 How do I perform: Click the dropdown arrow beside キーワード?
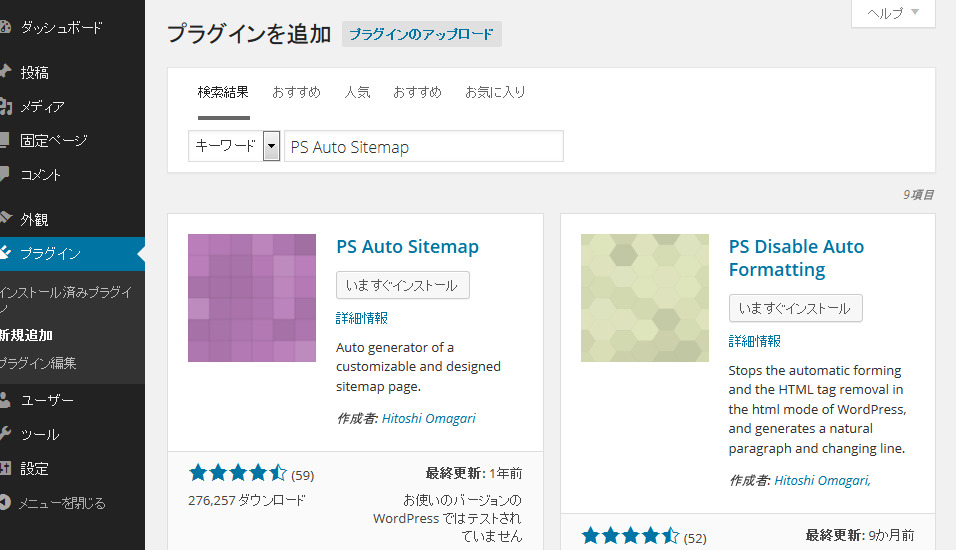click(271, 146)
